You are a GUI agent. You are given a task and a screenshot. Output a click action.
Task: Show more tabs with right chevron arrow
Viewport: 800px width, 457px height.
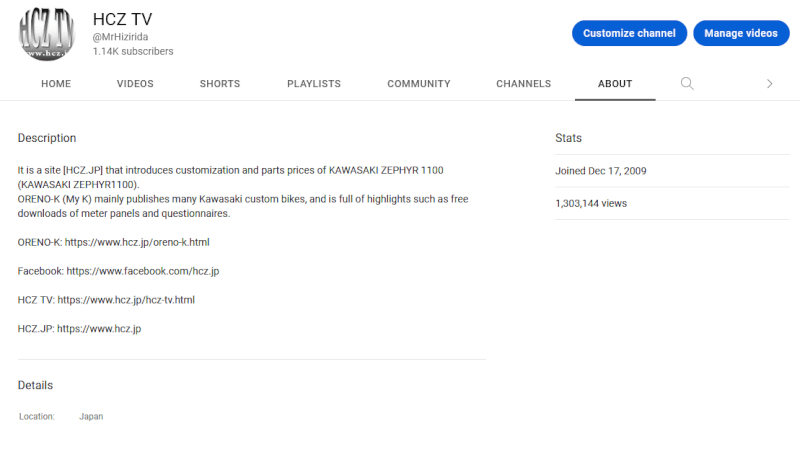[x=769, y=84]
